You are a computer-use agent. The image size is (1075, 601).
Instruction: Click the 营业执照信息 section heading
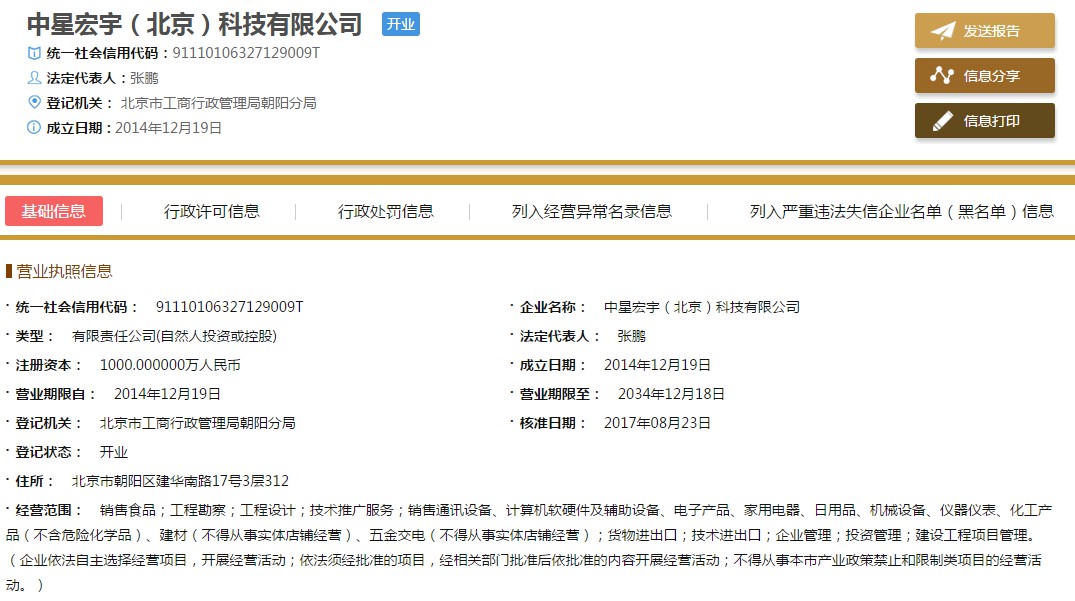coord(65,271)
